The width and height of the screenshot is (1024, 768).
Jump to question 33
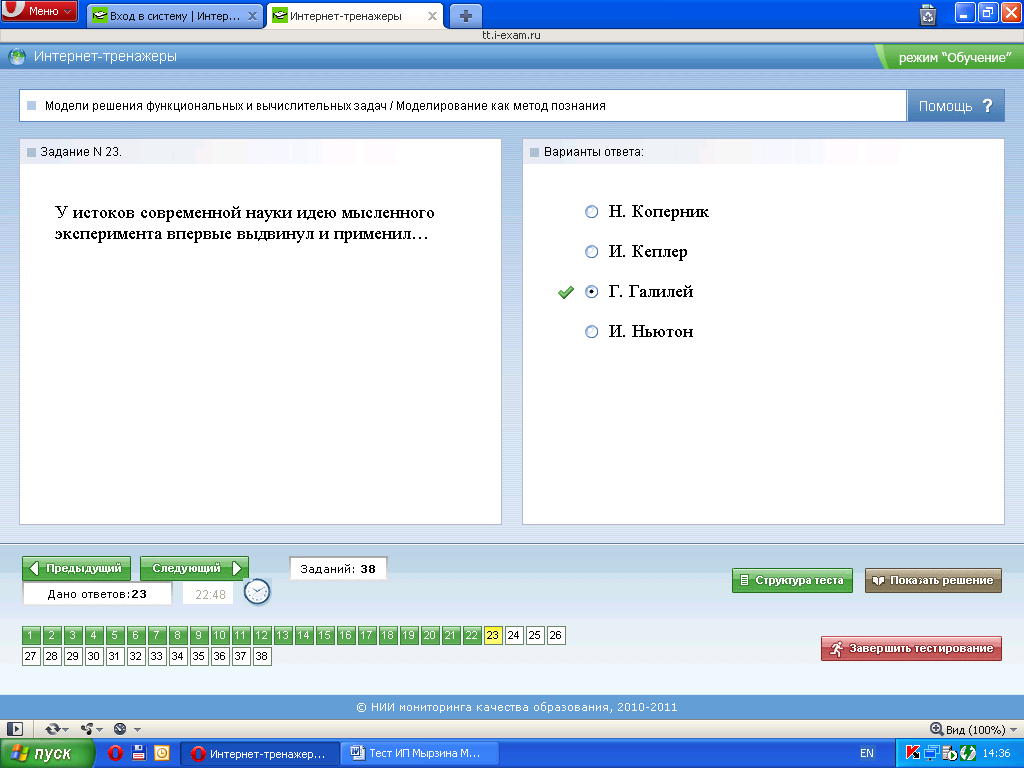[157, 656]
